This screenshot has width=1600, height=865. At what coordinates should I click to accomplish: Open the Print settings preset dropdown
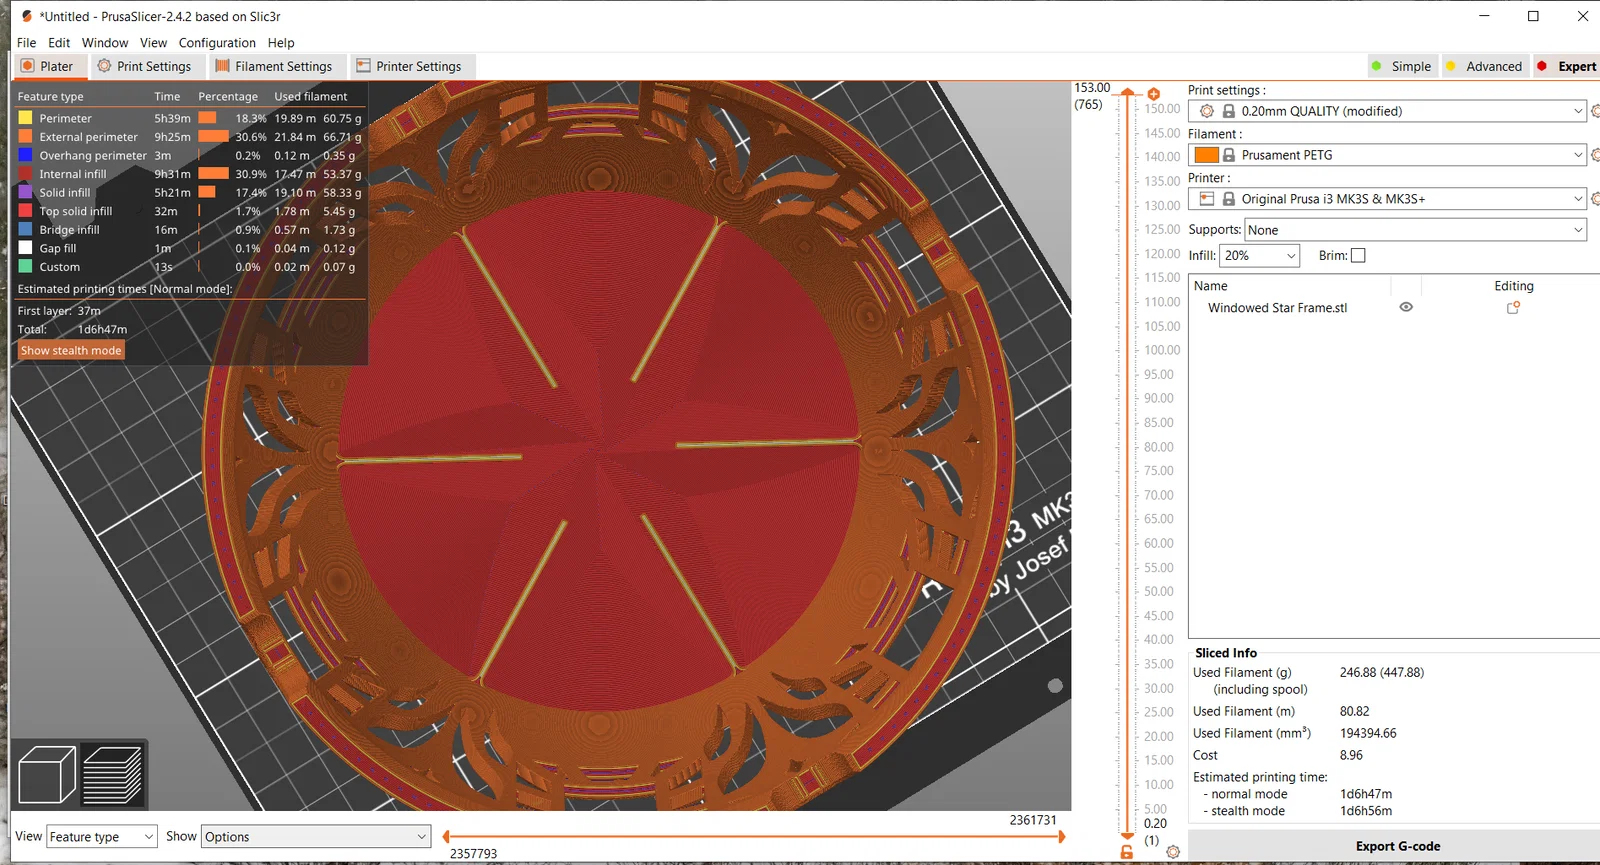tap(1387, 111)
